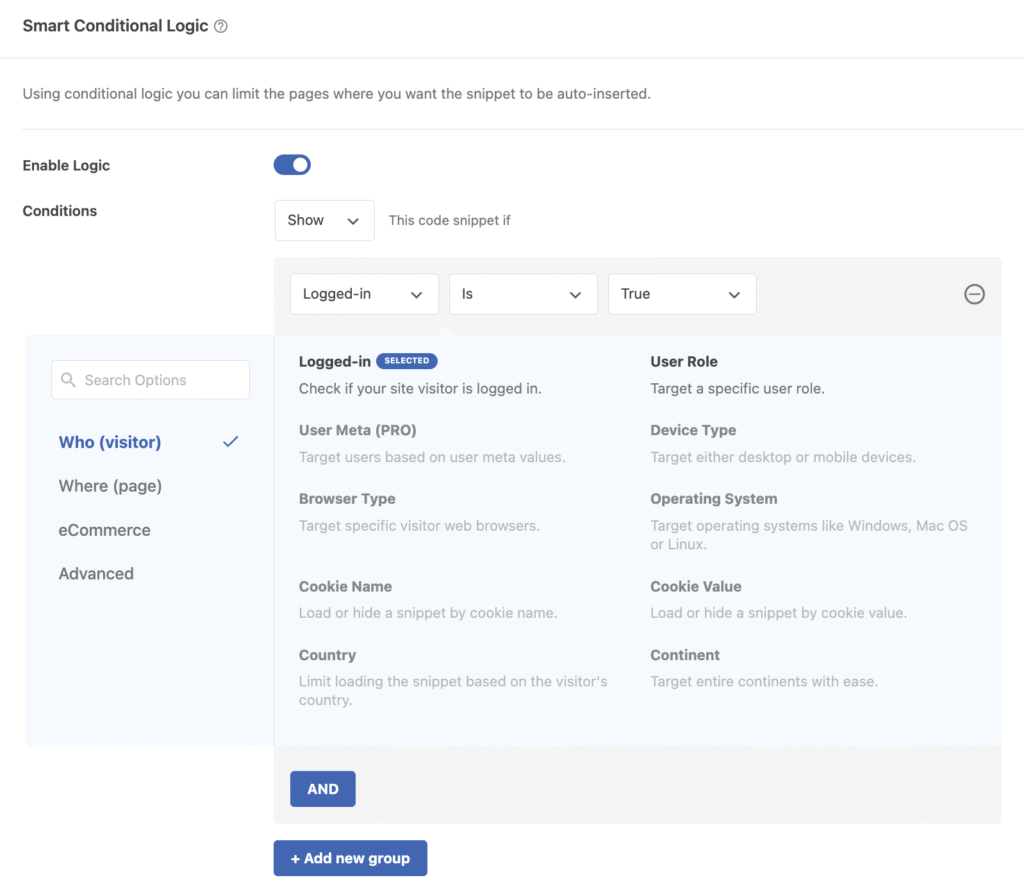1024x896 pixels.
Task: Open the eCommerce conditions tab
Action: [x=104, y=529]
